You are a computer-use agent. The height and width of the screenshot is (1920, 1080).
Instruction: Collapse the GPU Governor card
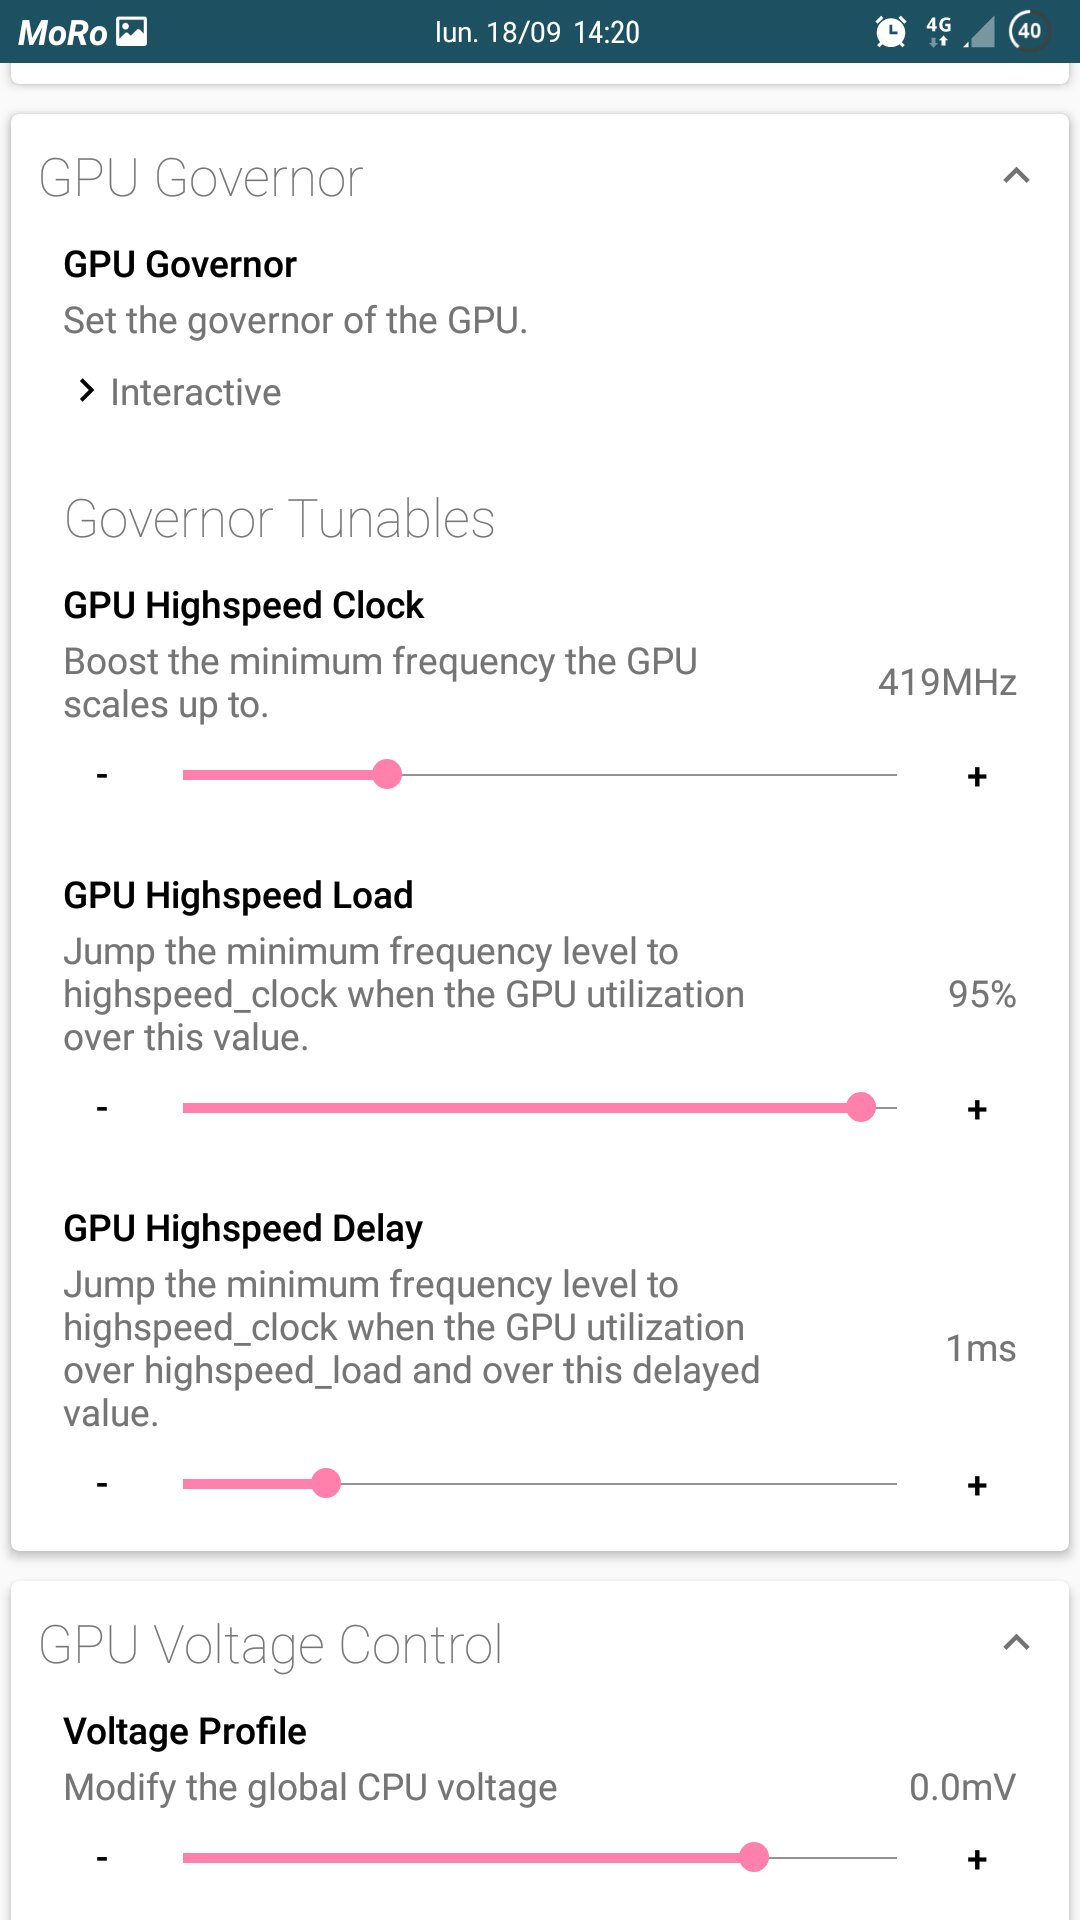coord(1016,176)
